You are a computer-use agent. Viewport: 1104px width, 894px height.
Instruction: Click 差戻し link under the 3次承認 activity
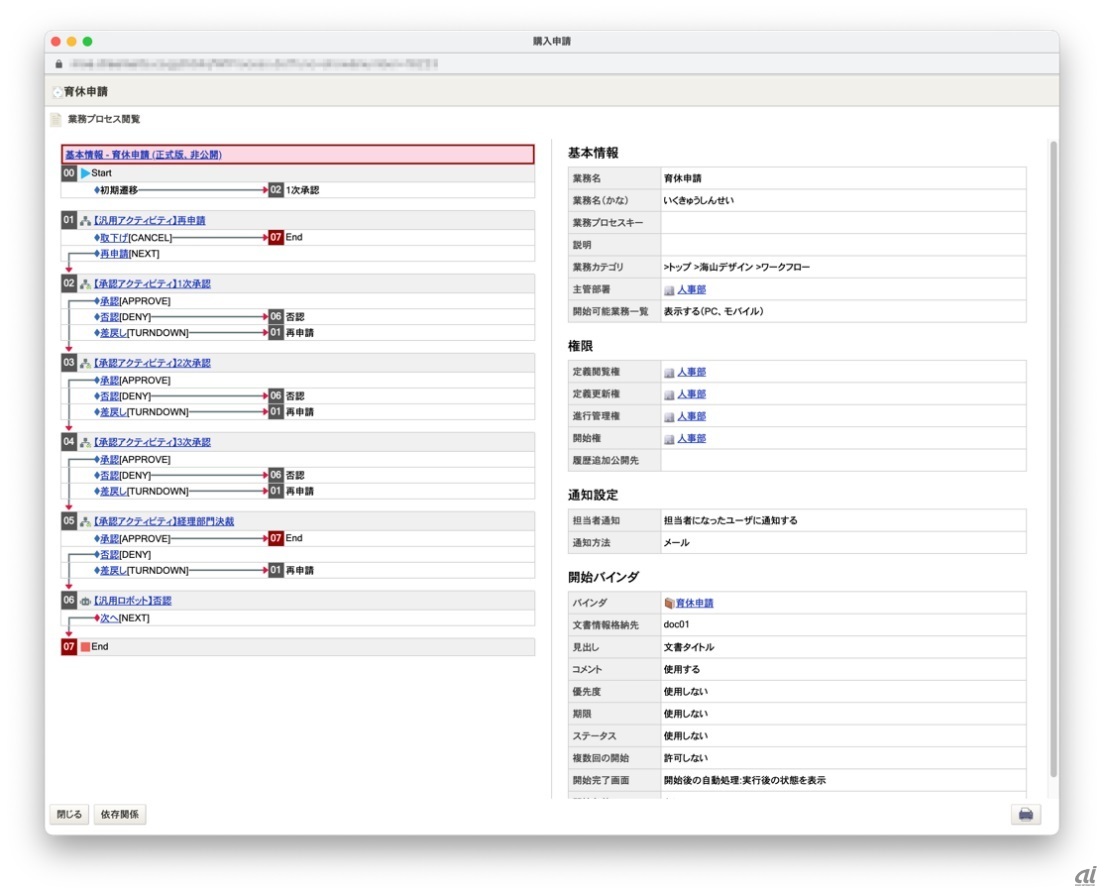click(113, 491)
